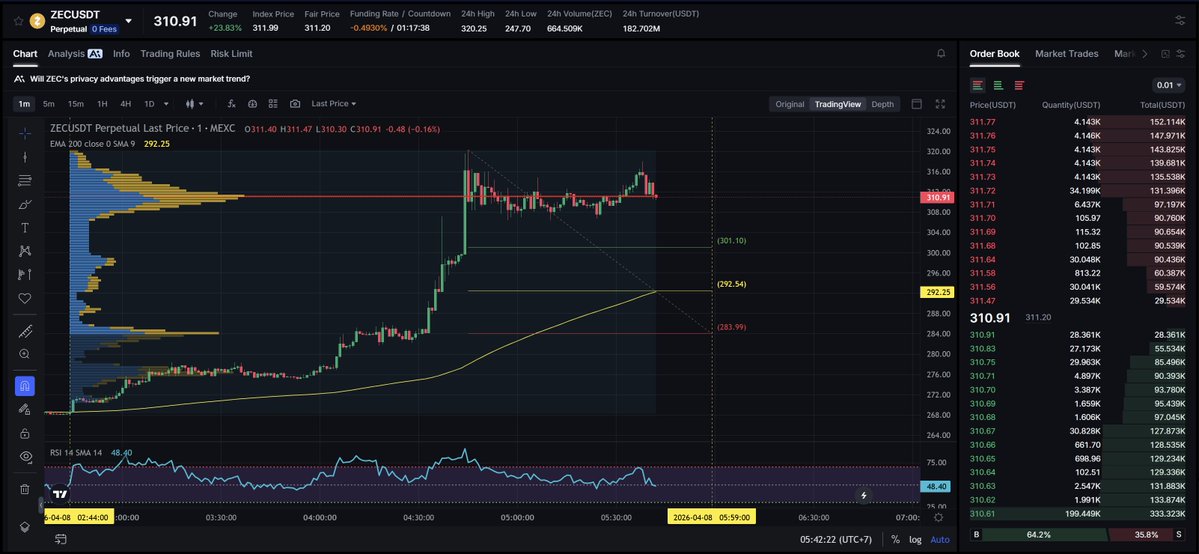This screenshot has width=1199, height=554.
Task: Show more order book tabs arrow
Action: click(1144, 54)
